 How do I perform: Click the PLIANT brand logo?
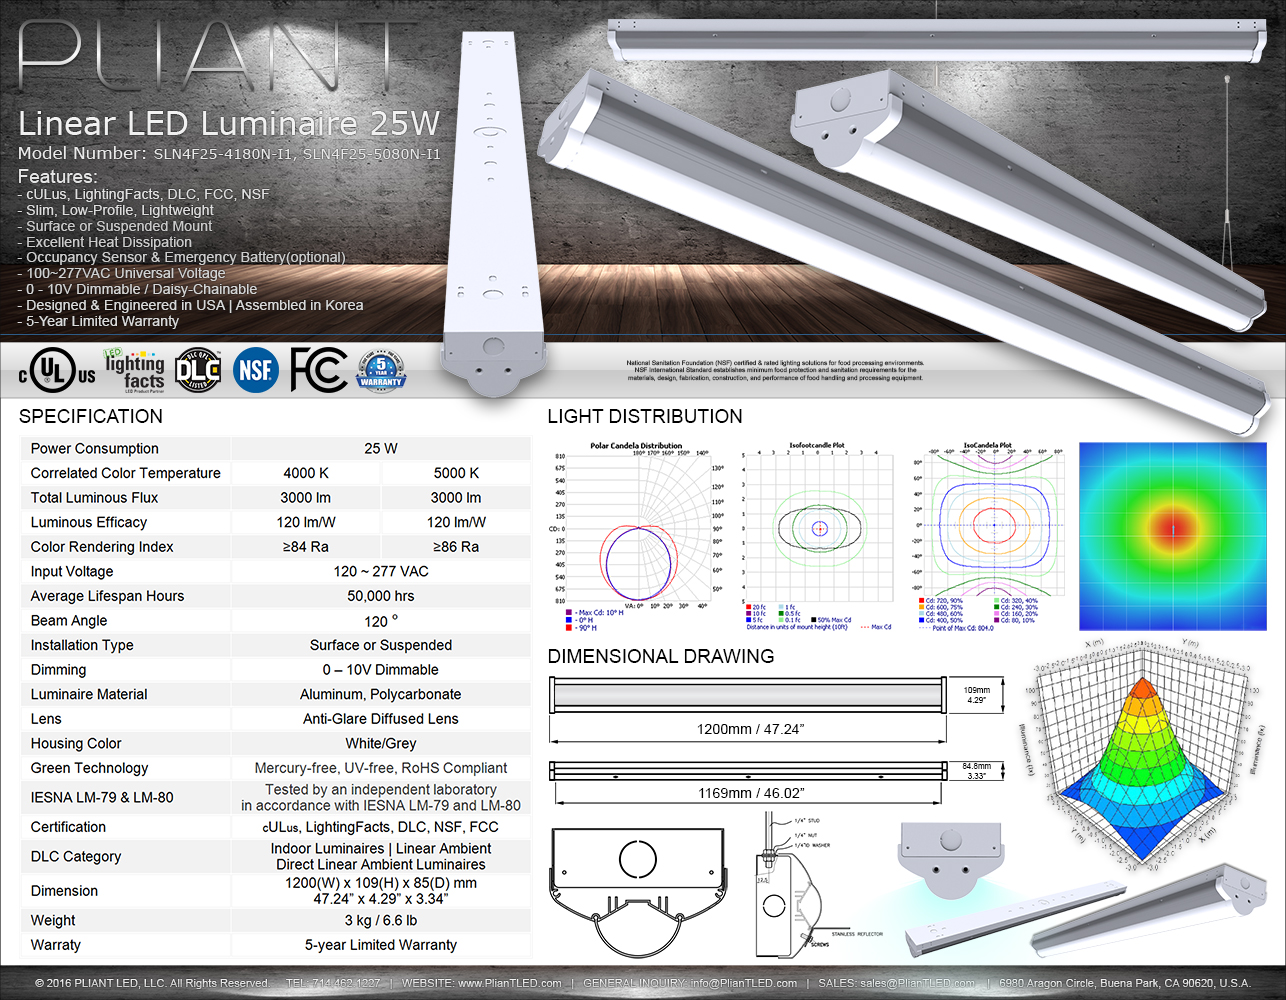click(x=216, y=58)
